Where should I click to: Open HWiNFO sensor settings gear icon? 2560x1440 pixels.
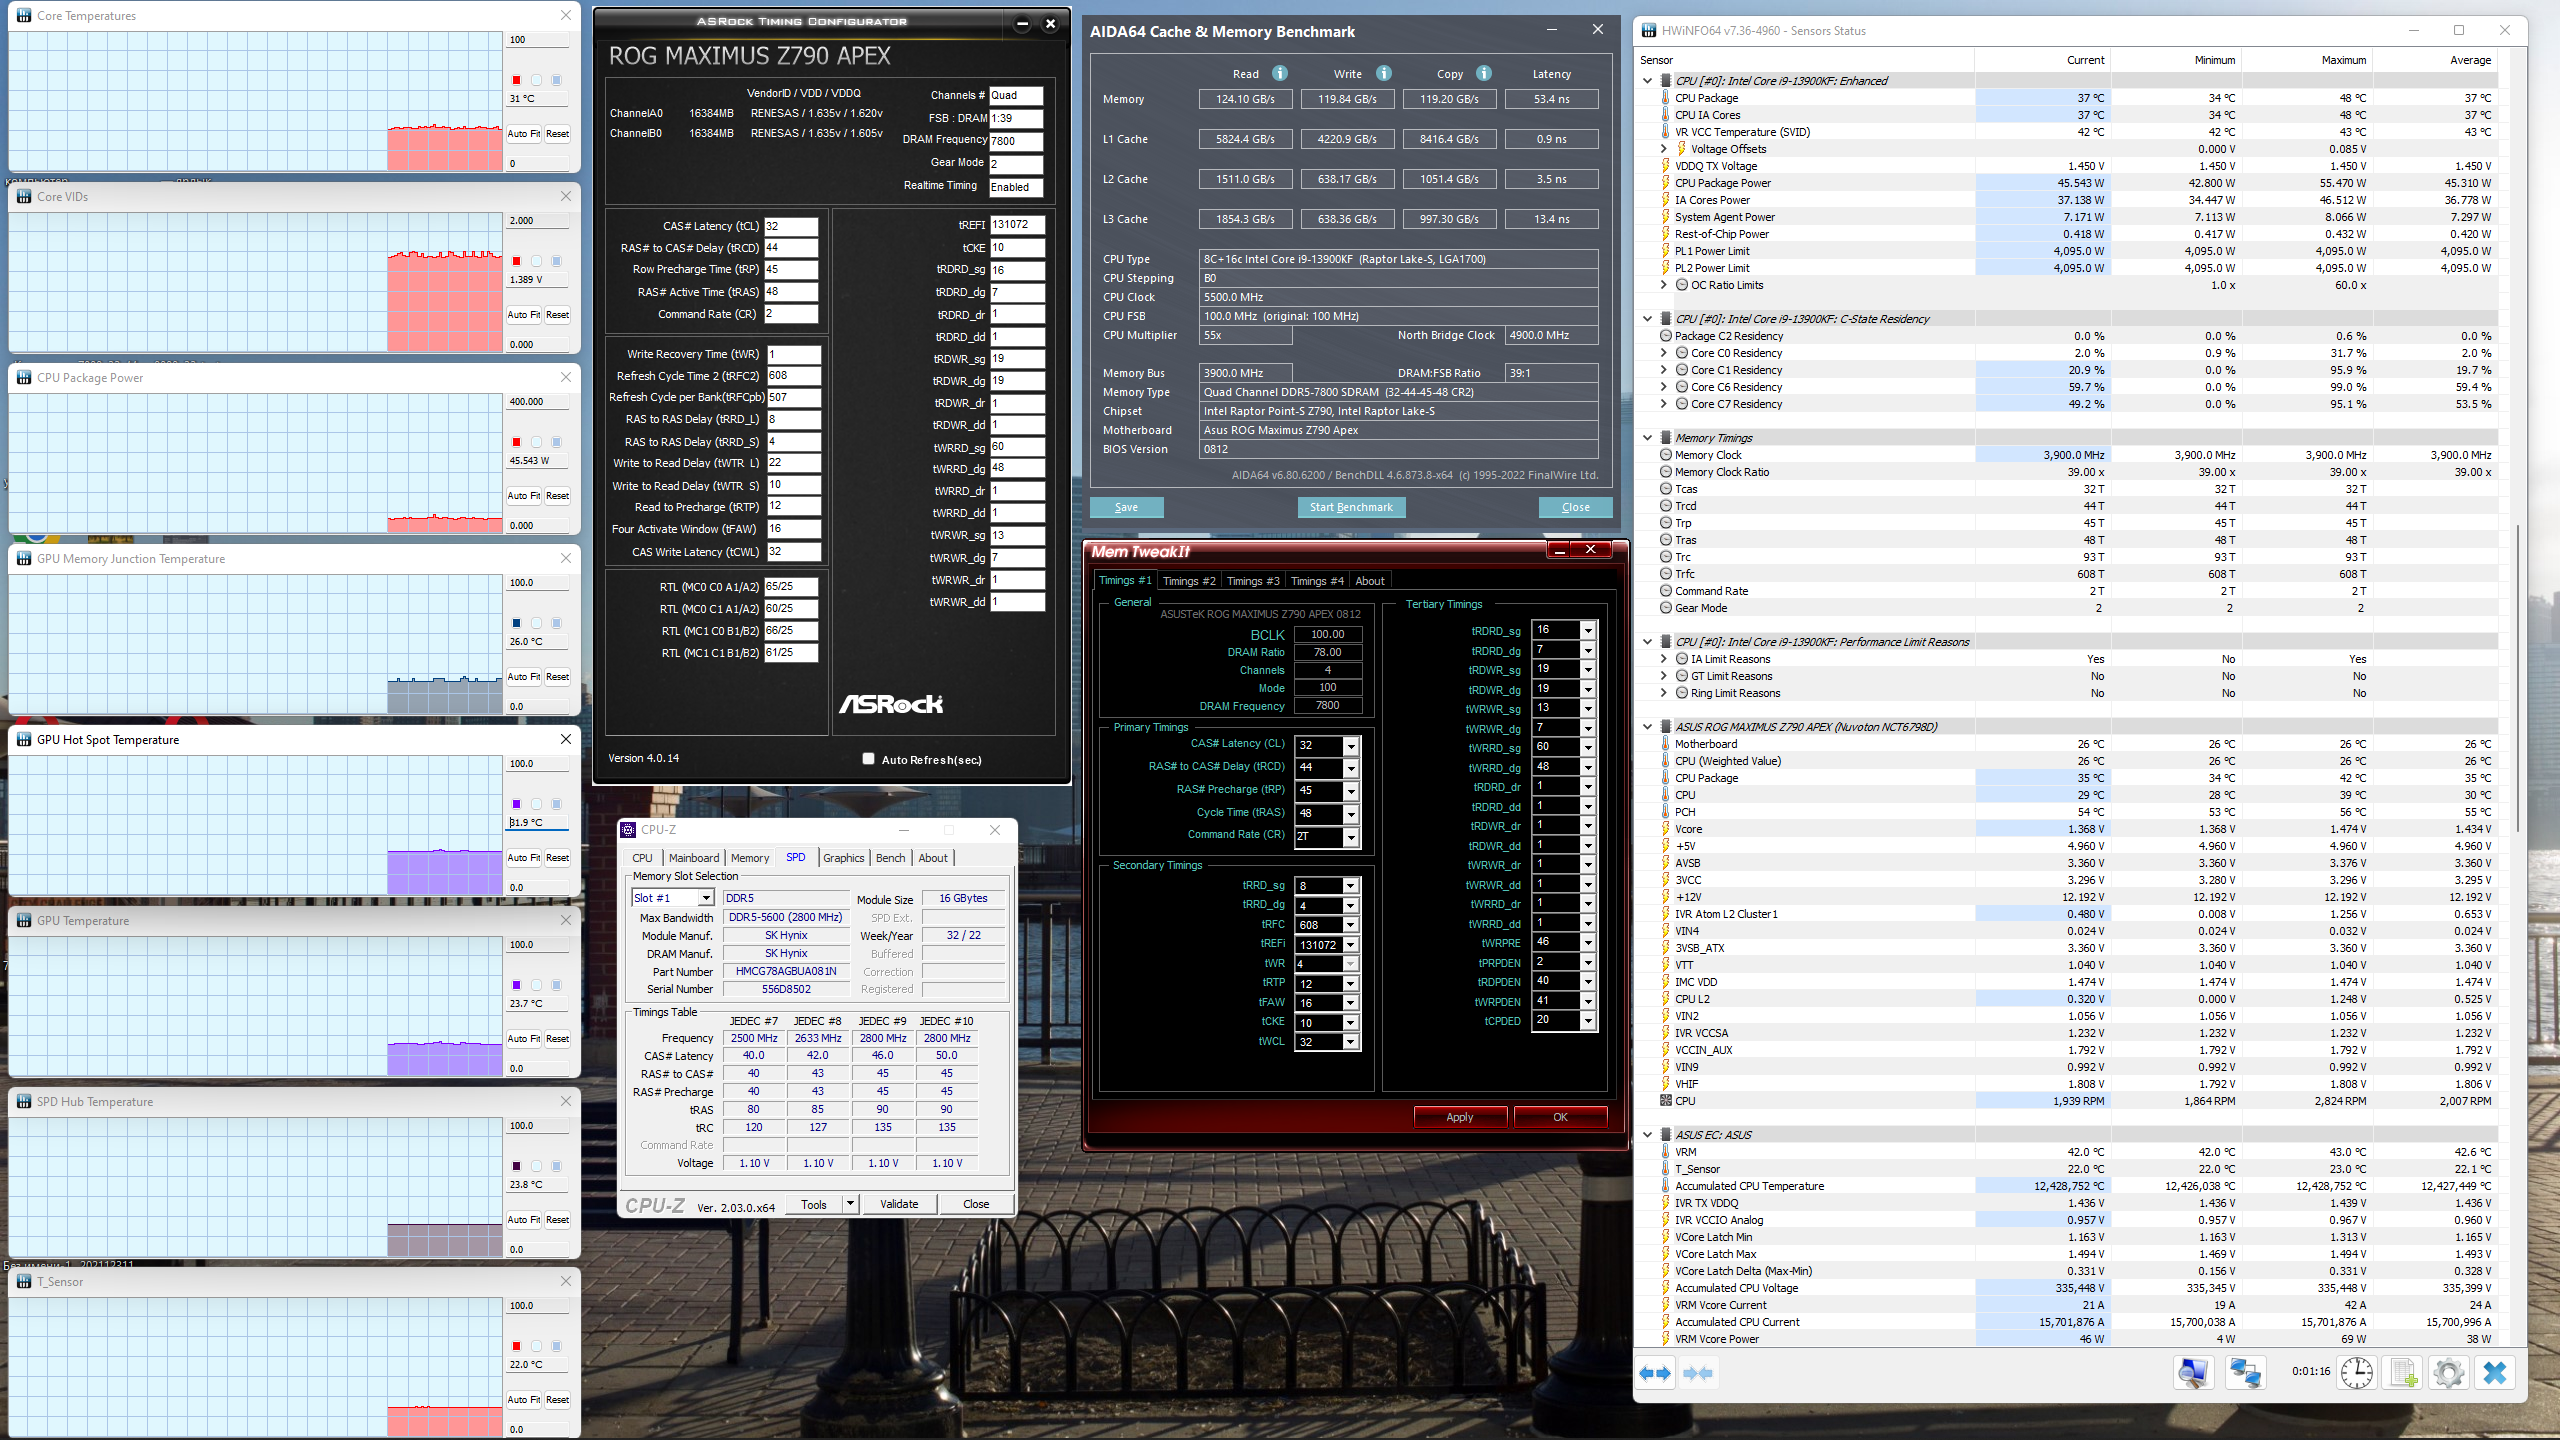pyautogui.click(x=2448, y=1373)
